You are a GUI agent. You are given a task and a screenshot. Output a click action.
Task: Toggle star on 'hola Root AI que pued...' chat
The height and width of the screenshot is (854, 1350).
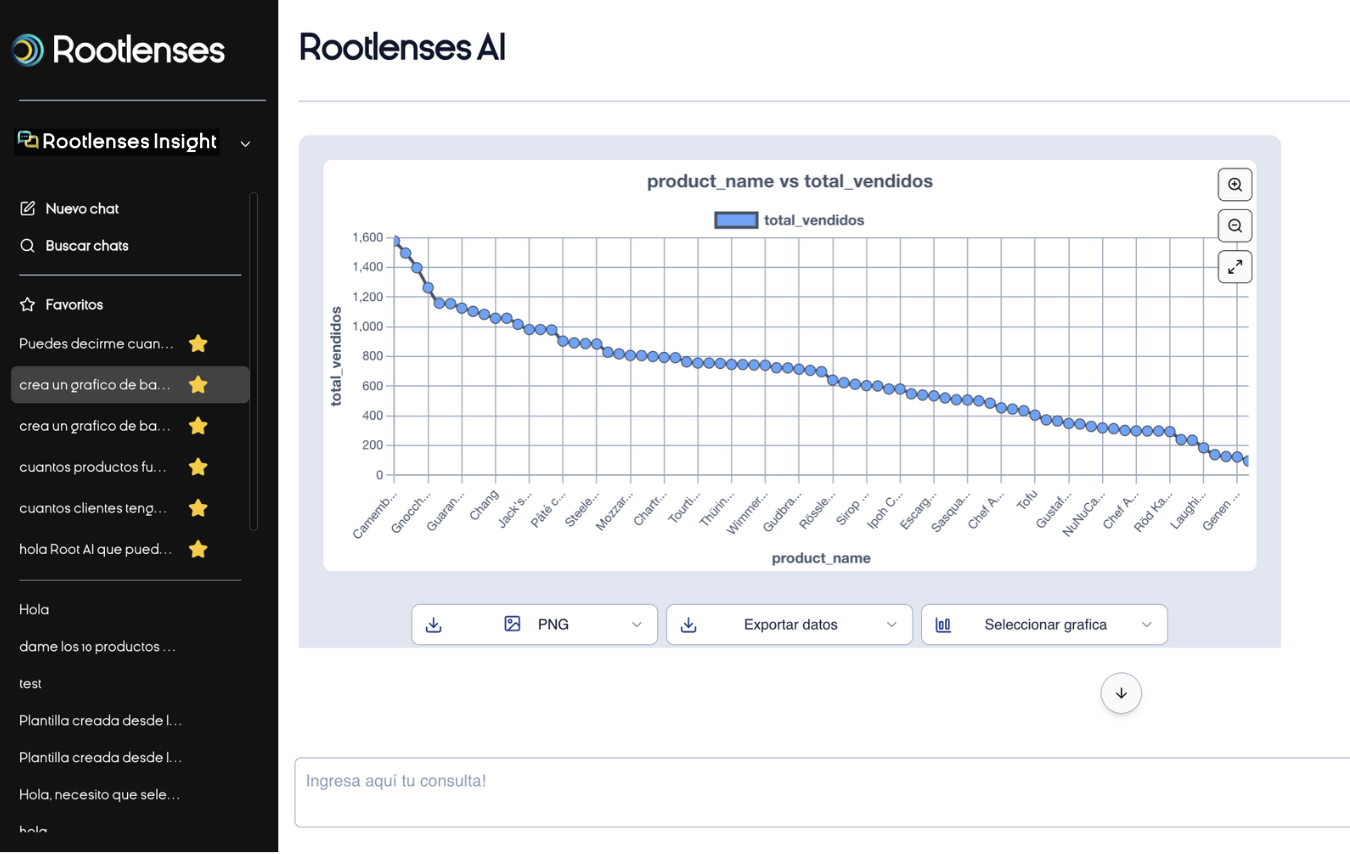click(198, 549)
